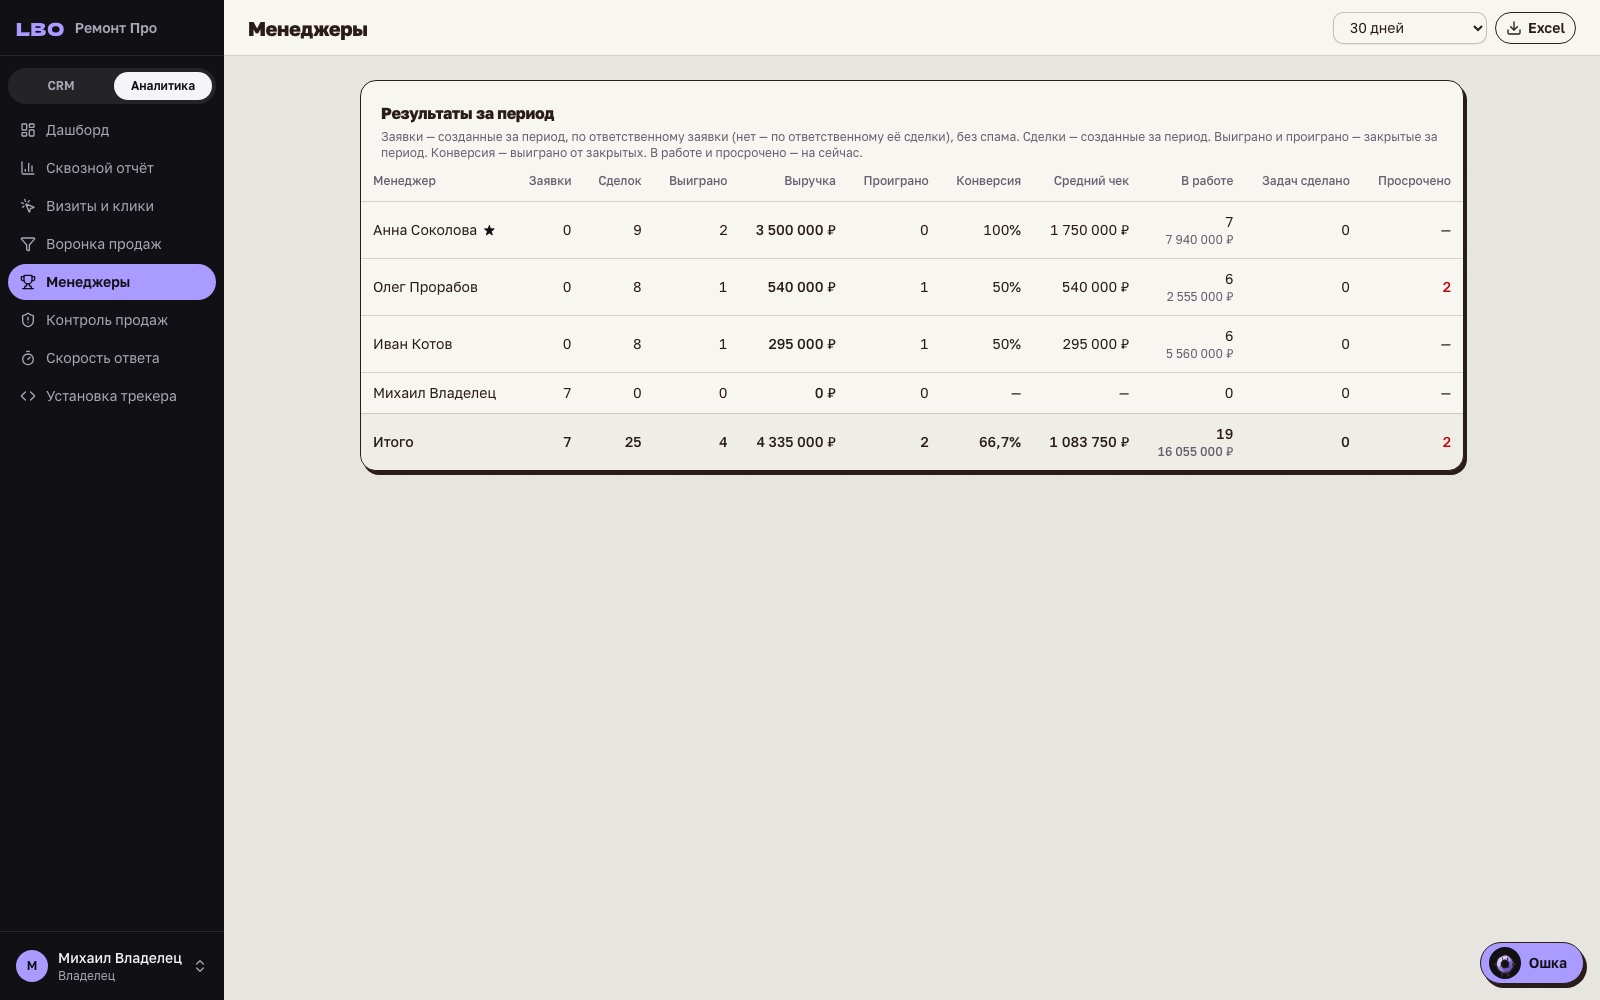The height and width of the screenshot is (1000, 1600).
Task: Click the Ошка assistant avatar icon
Action: tap(1505, 963)
